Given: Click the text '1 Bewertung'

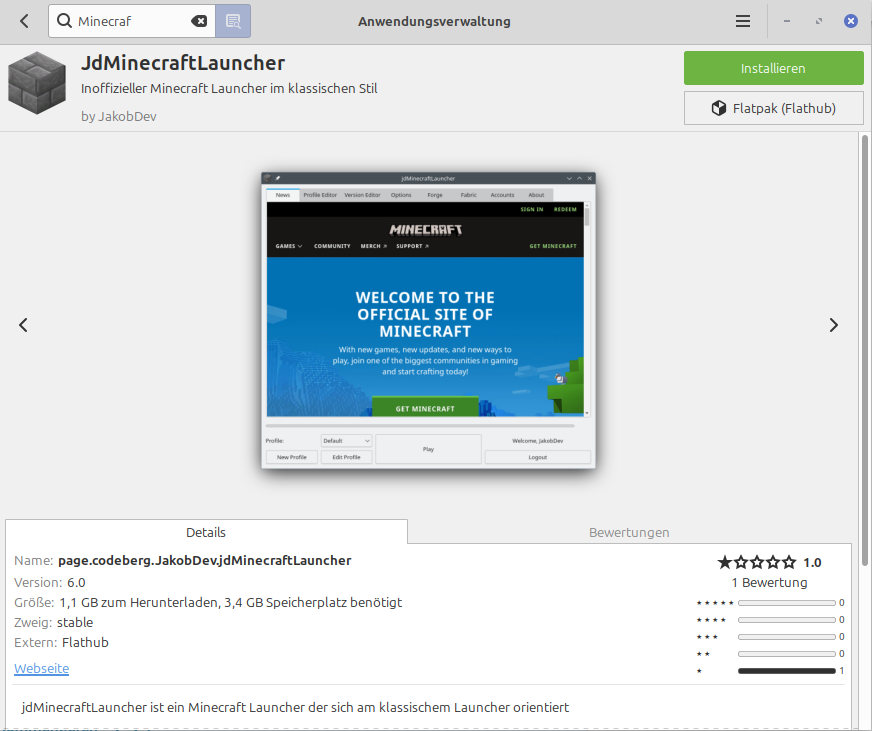Looking at the screenshot, I should click(769, 582).
